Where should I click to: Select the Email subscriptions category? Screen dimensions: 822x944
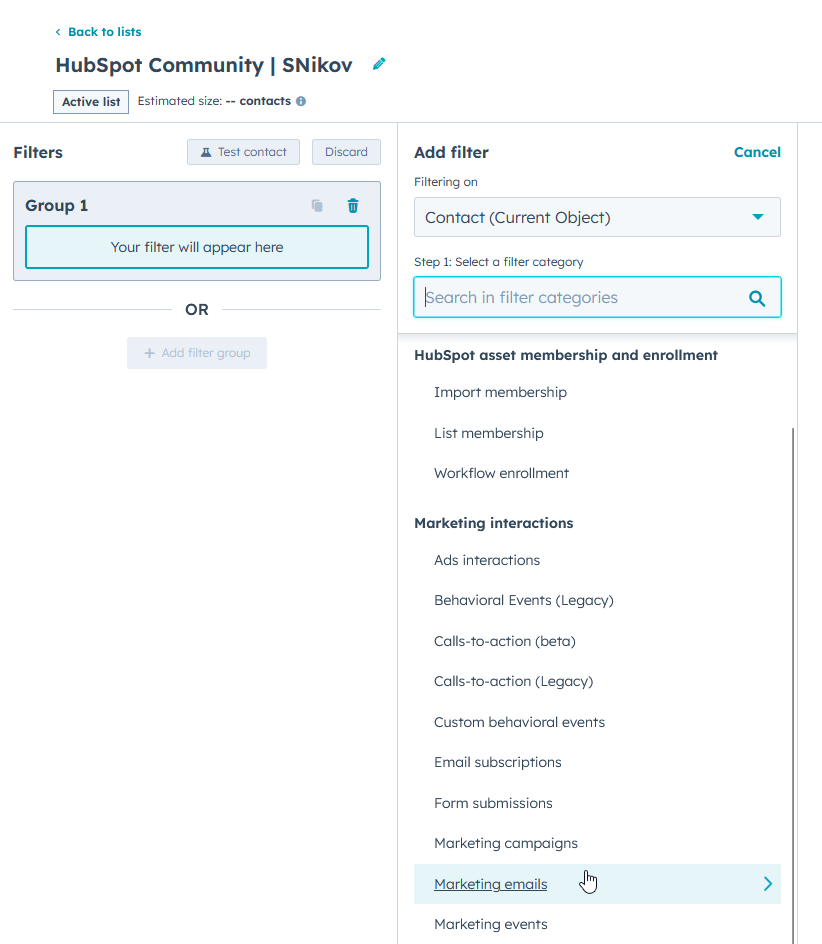pos(497,762)
